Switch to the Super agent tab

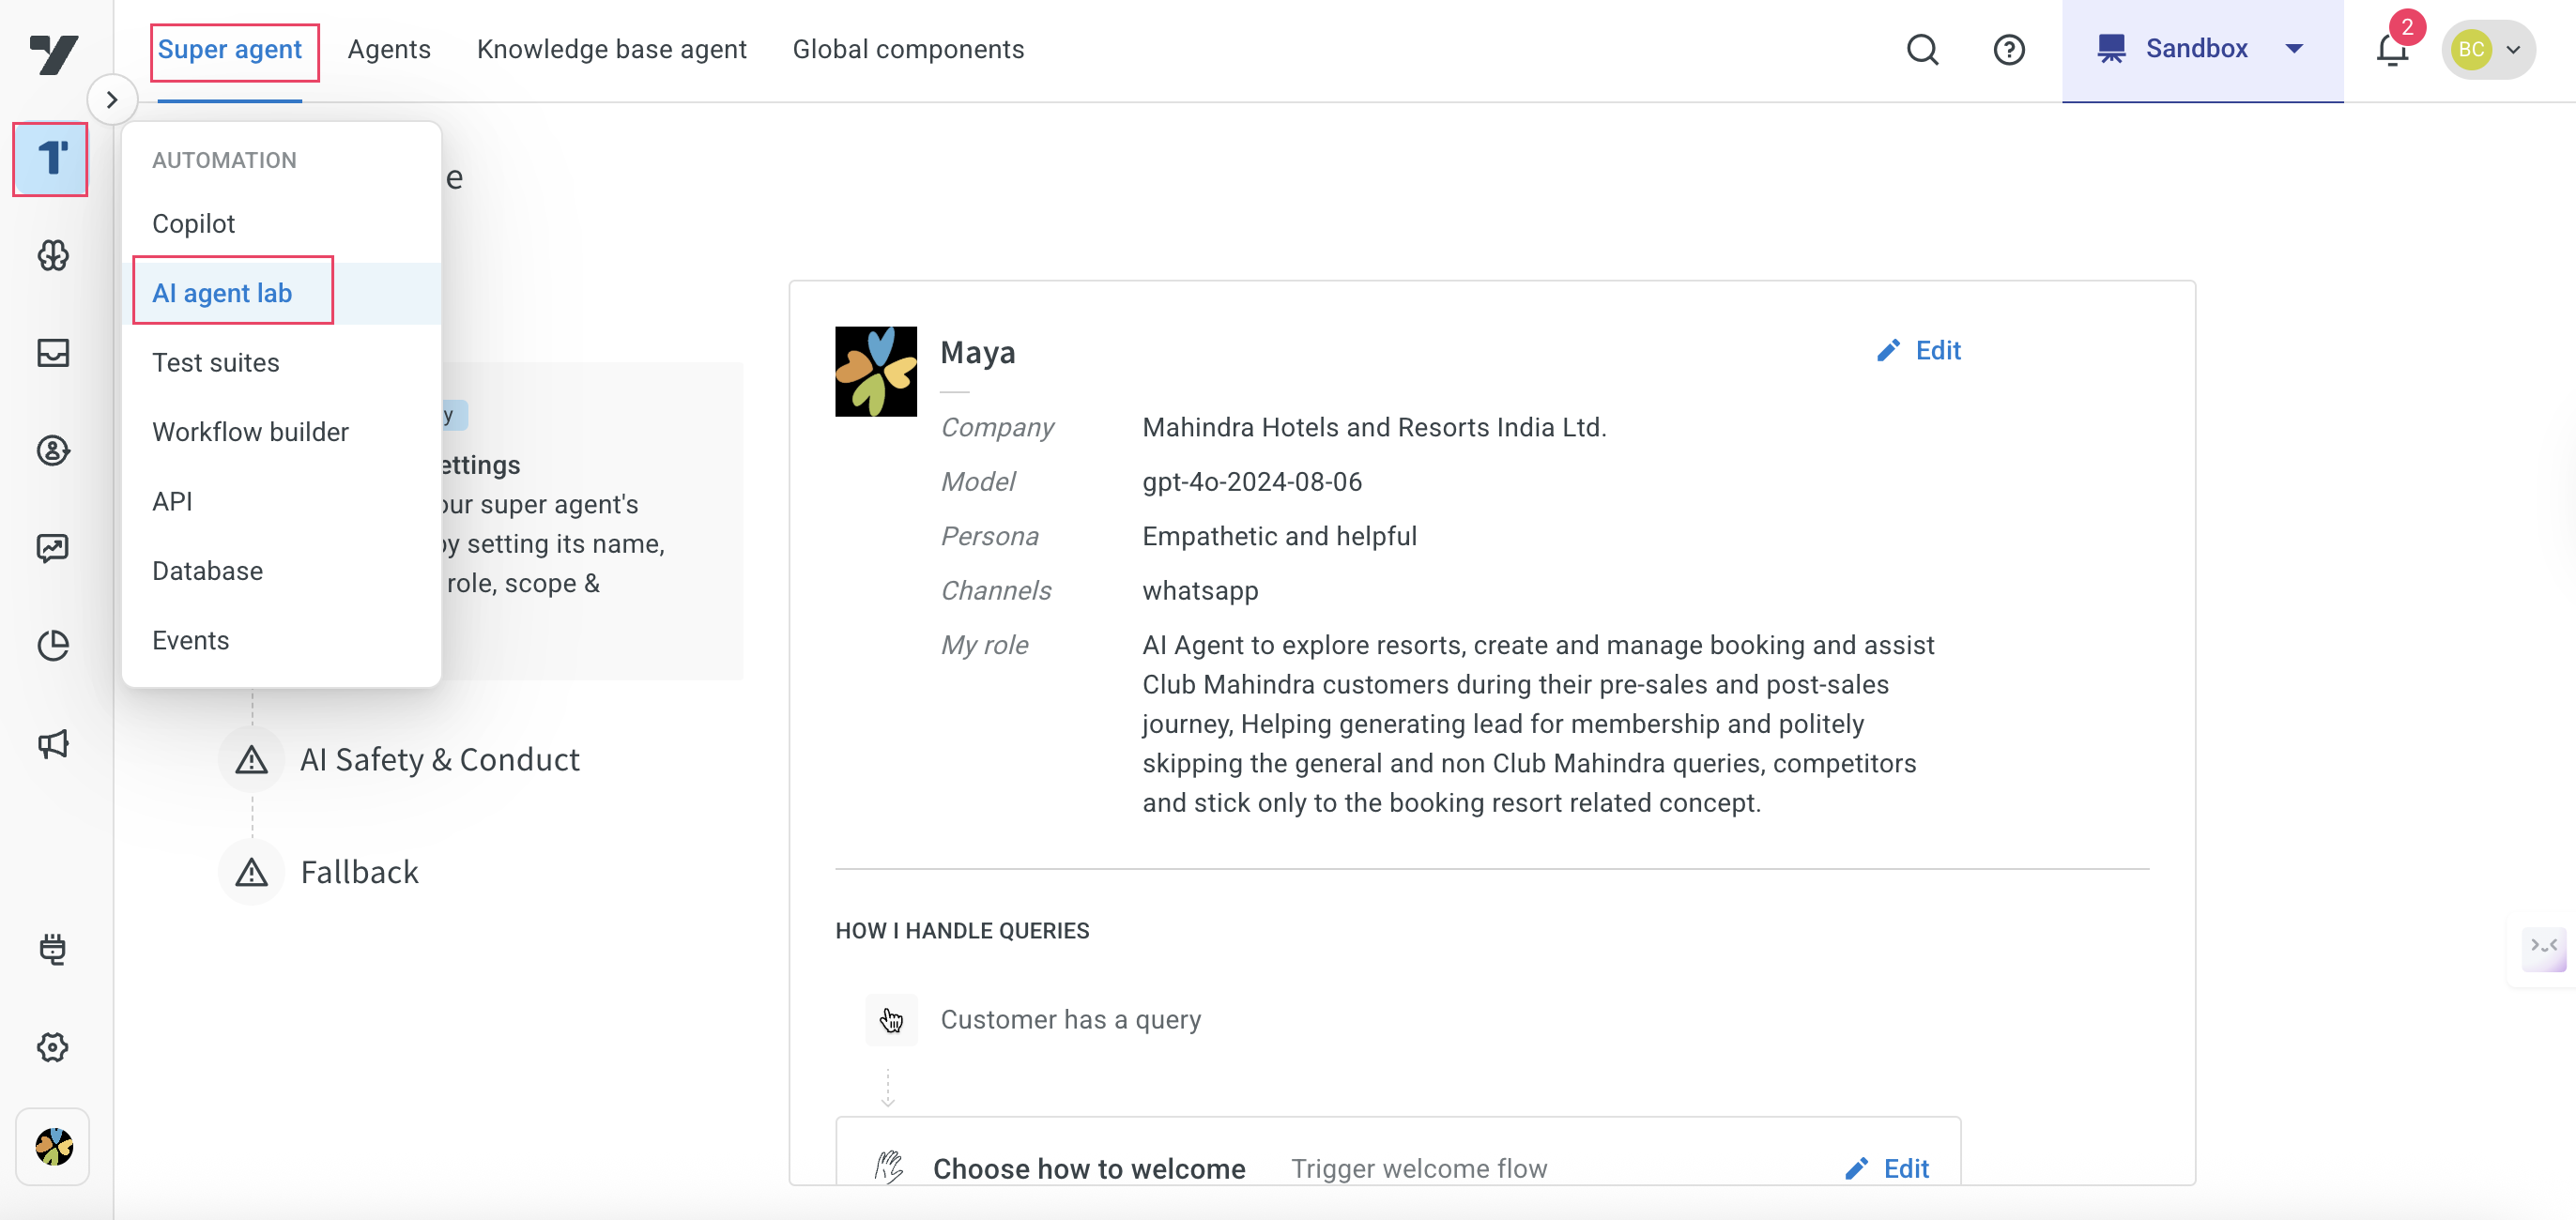230,49
